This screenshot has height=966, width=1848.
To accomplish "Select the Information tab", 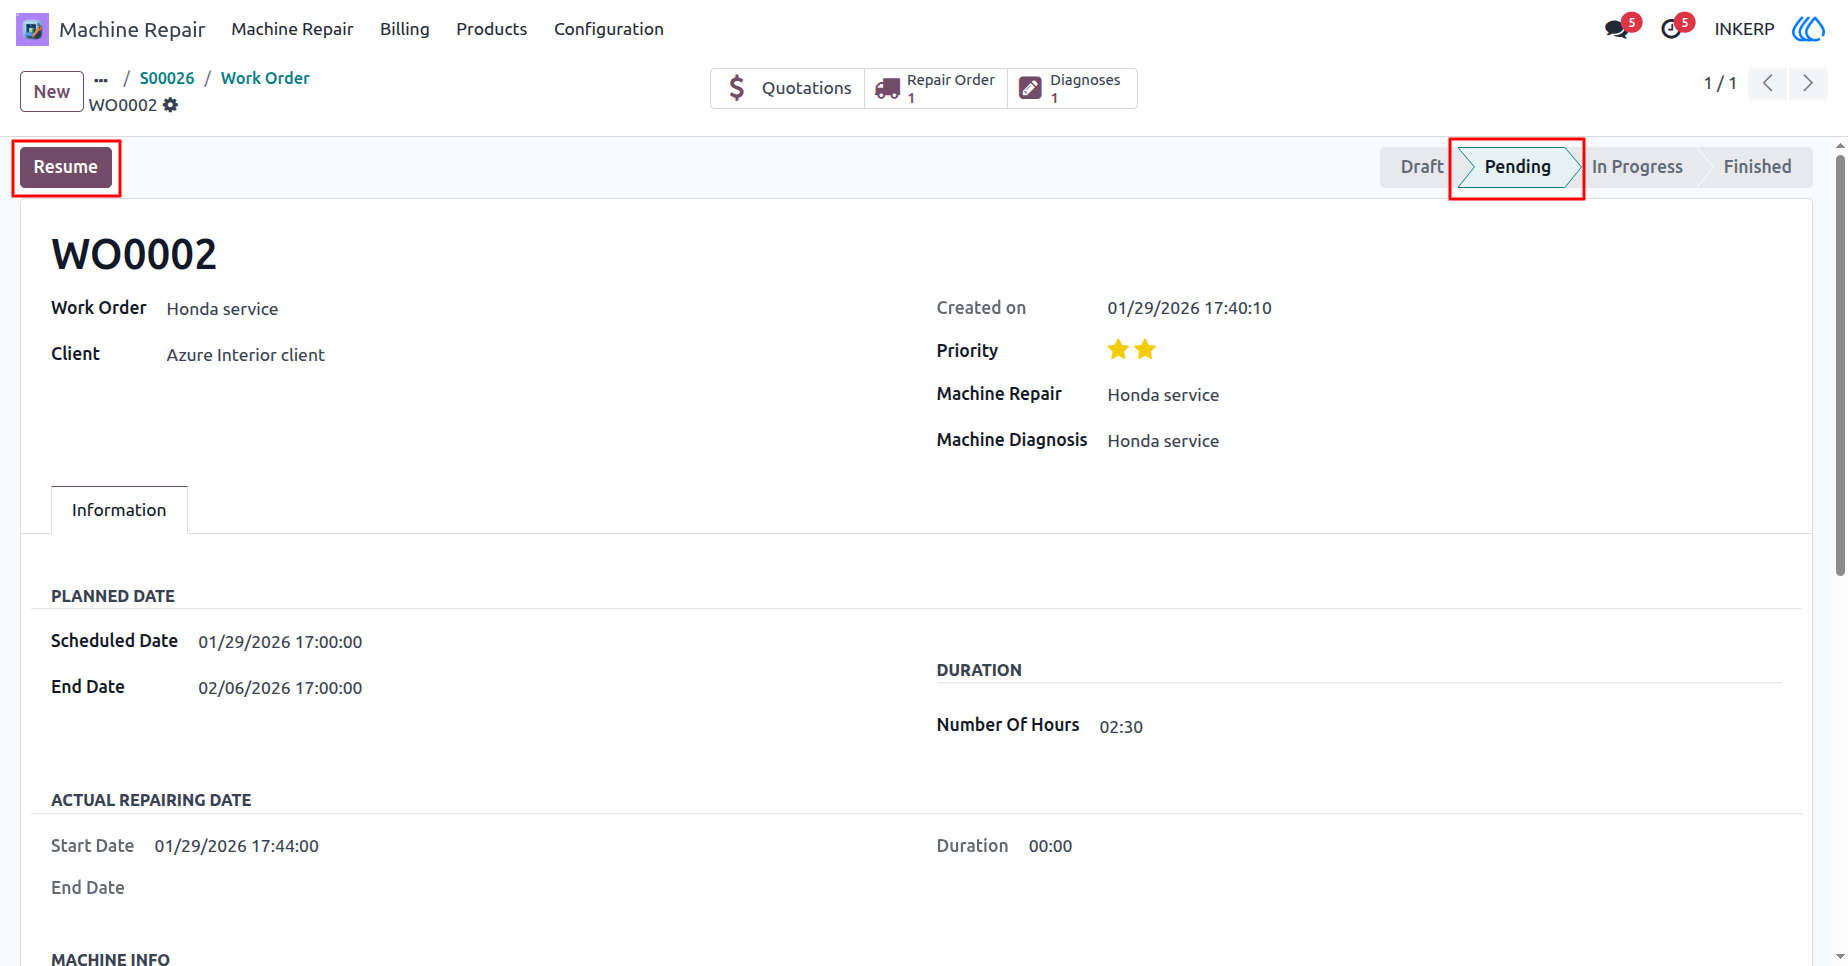I will [x=119, y=510].
